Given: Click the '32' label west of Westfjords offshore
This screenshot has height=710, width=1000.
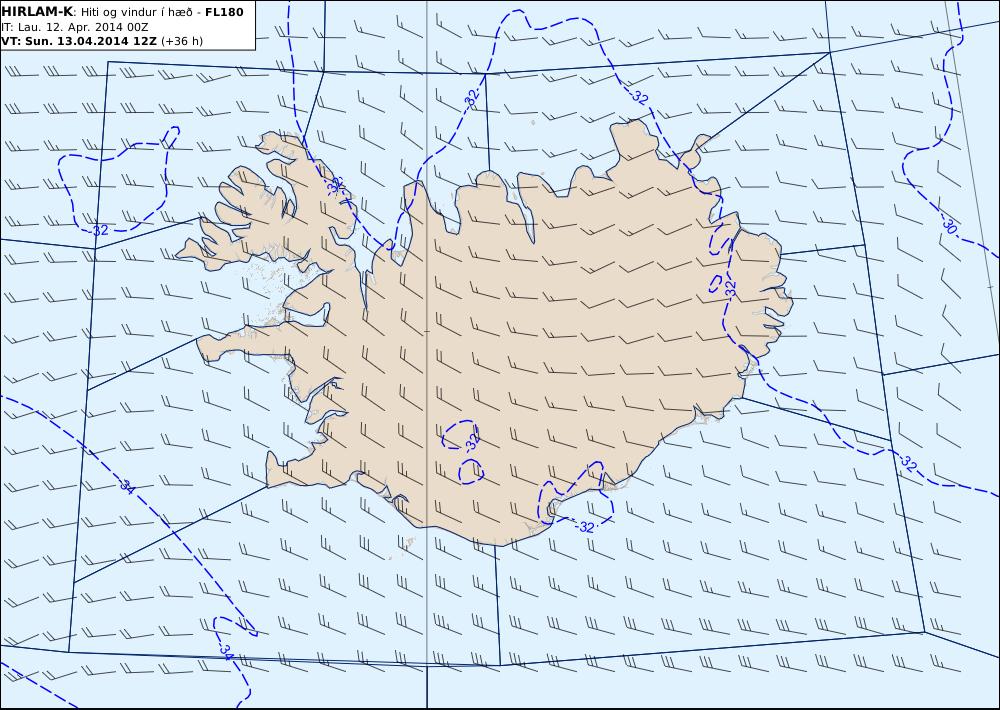Looking at the screenshot, I should point(101,230).
